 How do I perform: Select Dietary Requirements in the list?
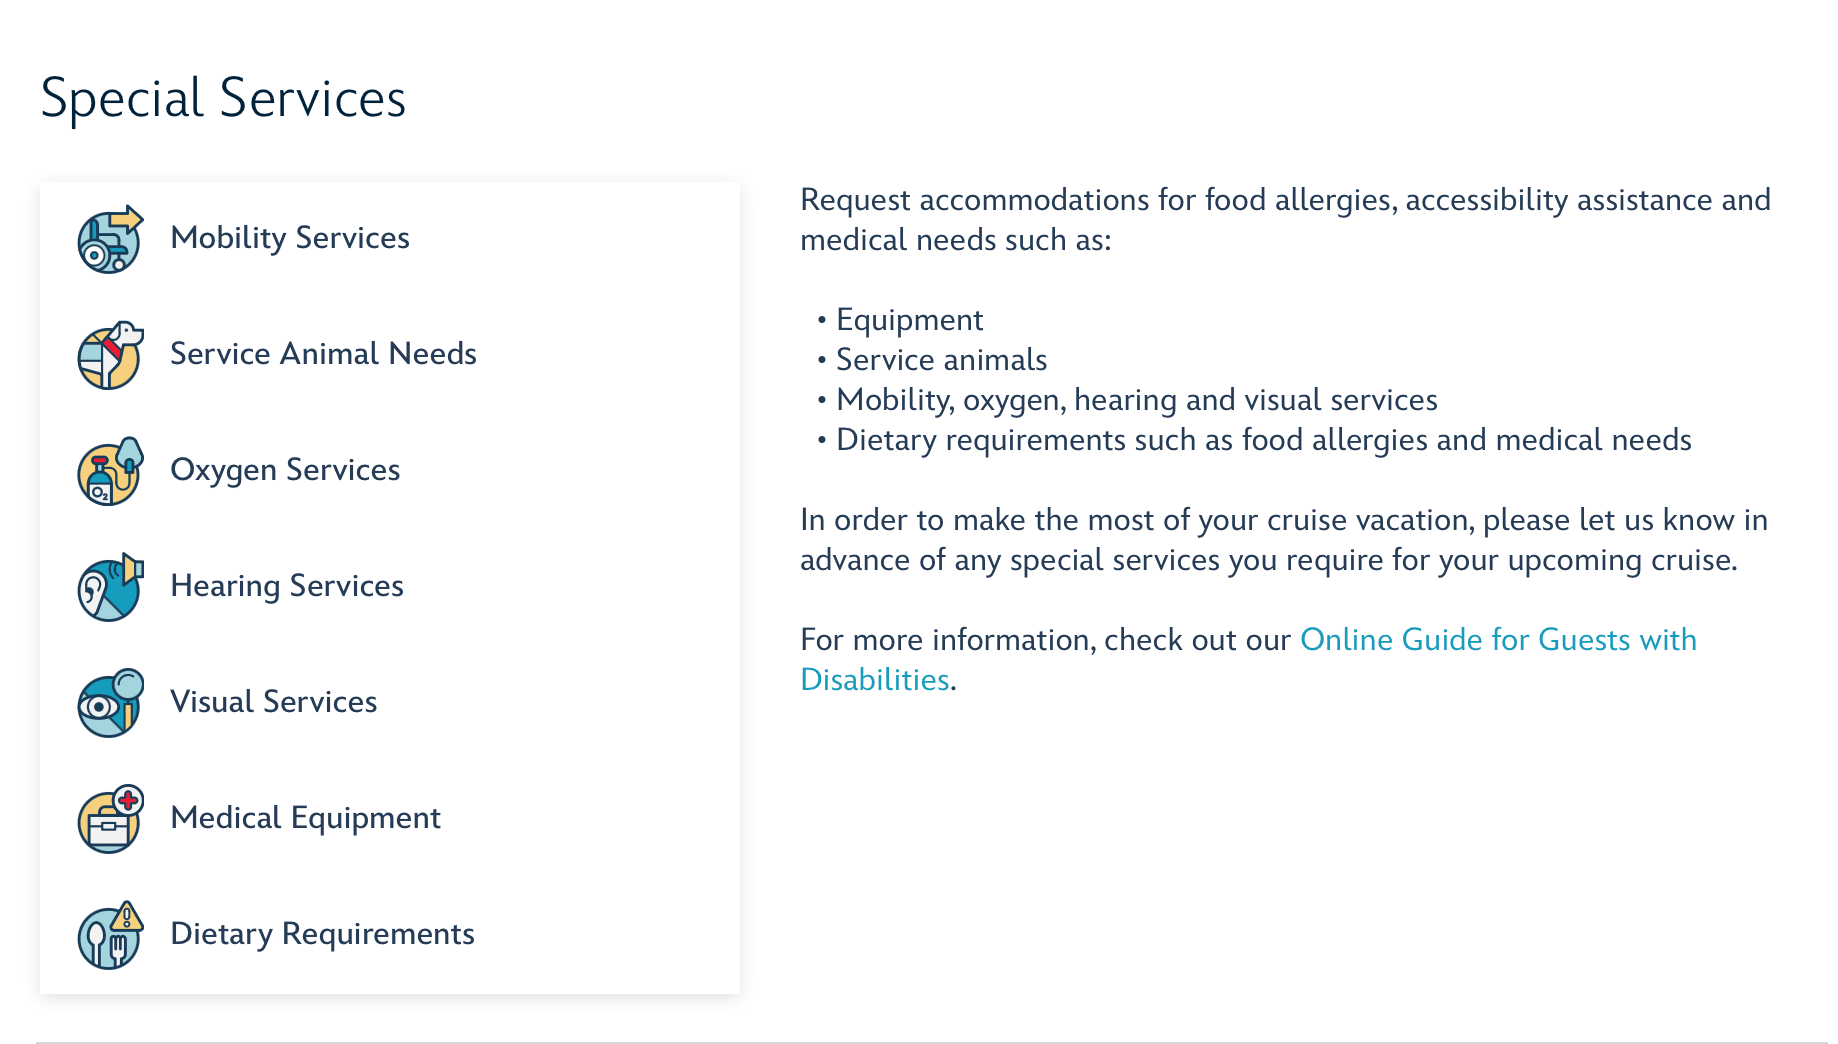(322, 934)
